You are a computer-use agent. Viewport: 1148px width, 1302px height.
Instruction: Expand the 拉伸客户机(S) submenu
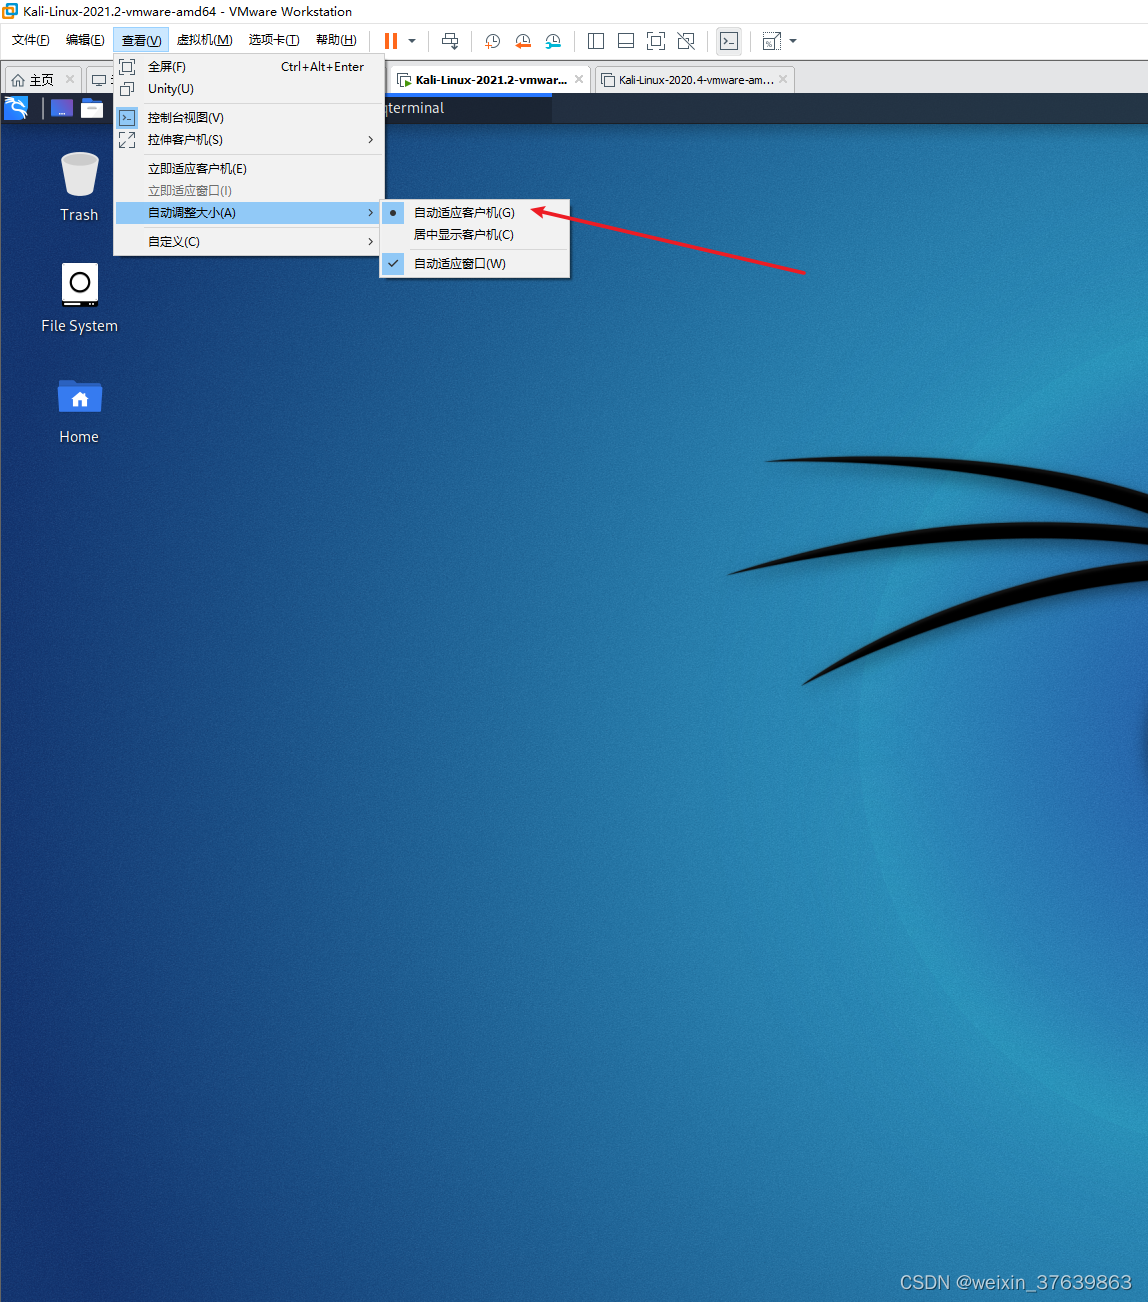click(x=249, y=140)
